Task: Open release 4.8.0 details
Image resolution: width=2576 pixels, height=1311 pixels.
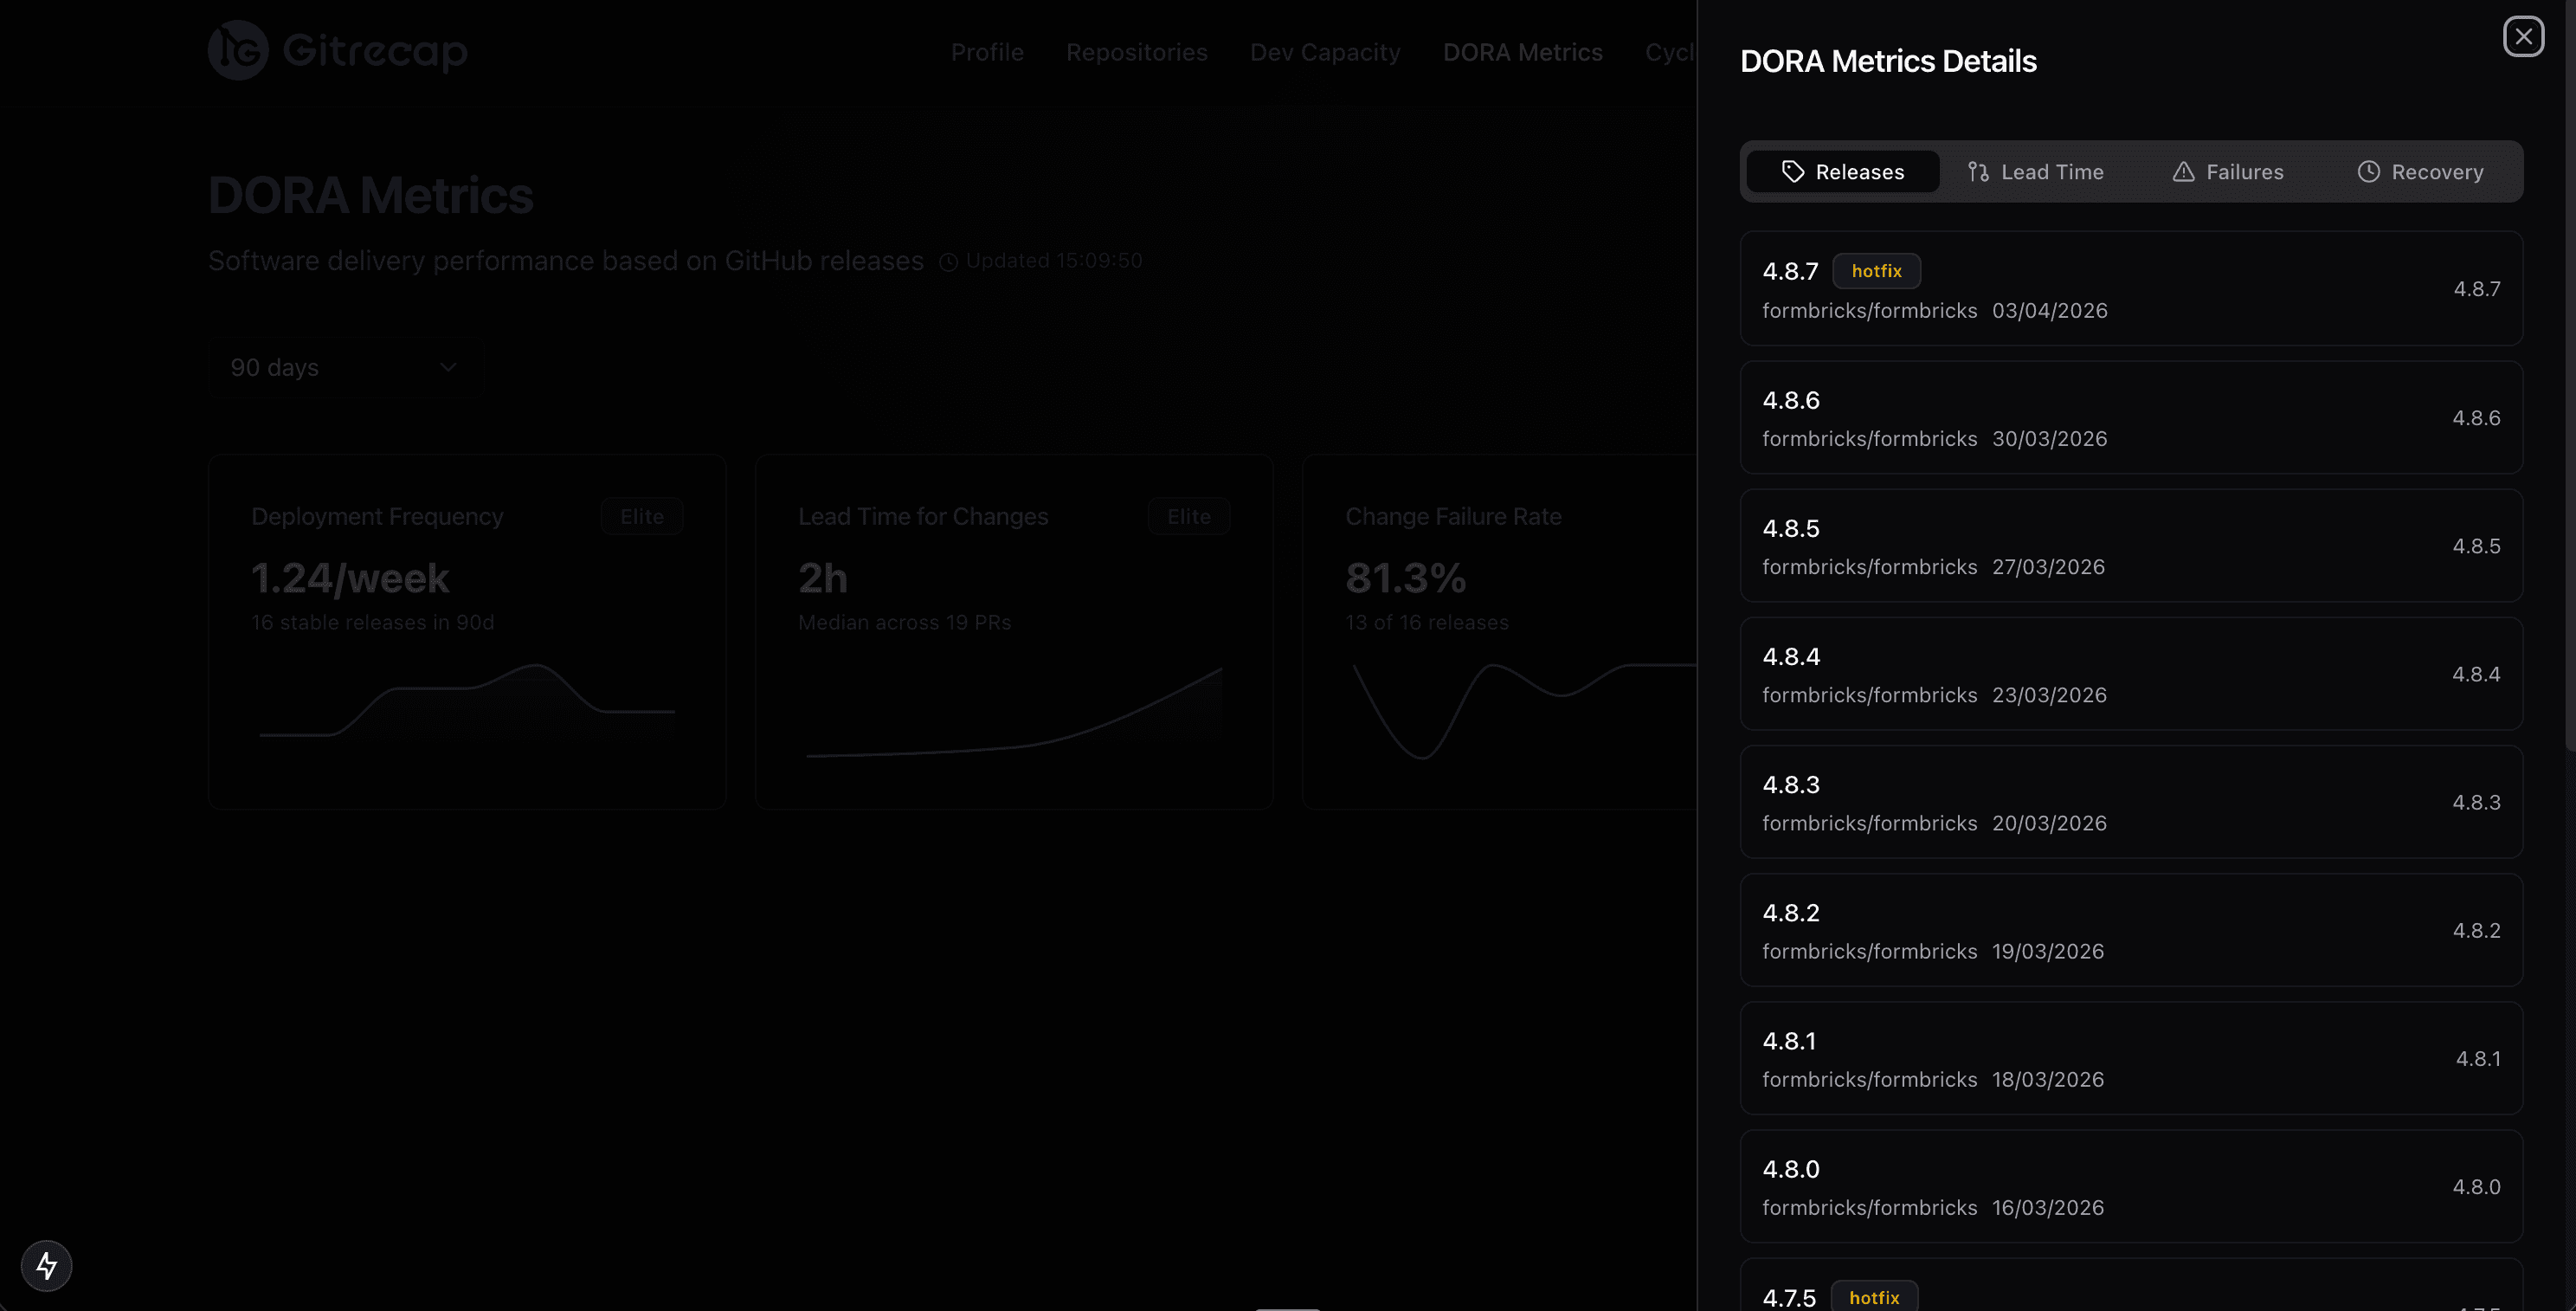Action: tap(2133, 1186)
